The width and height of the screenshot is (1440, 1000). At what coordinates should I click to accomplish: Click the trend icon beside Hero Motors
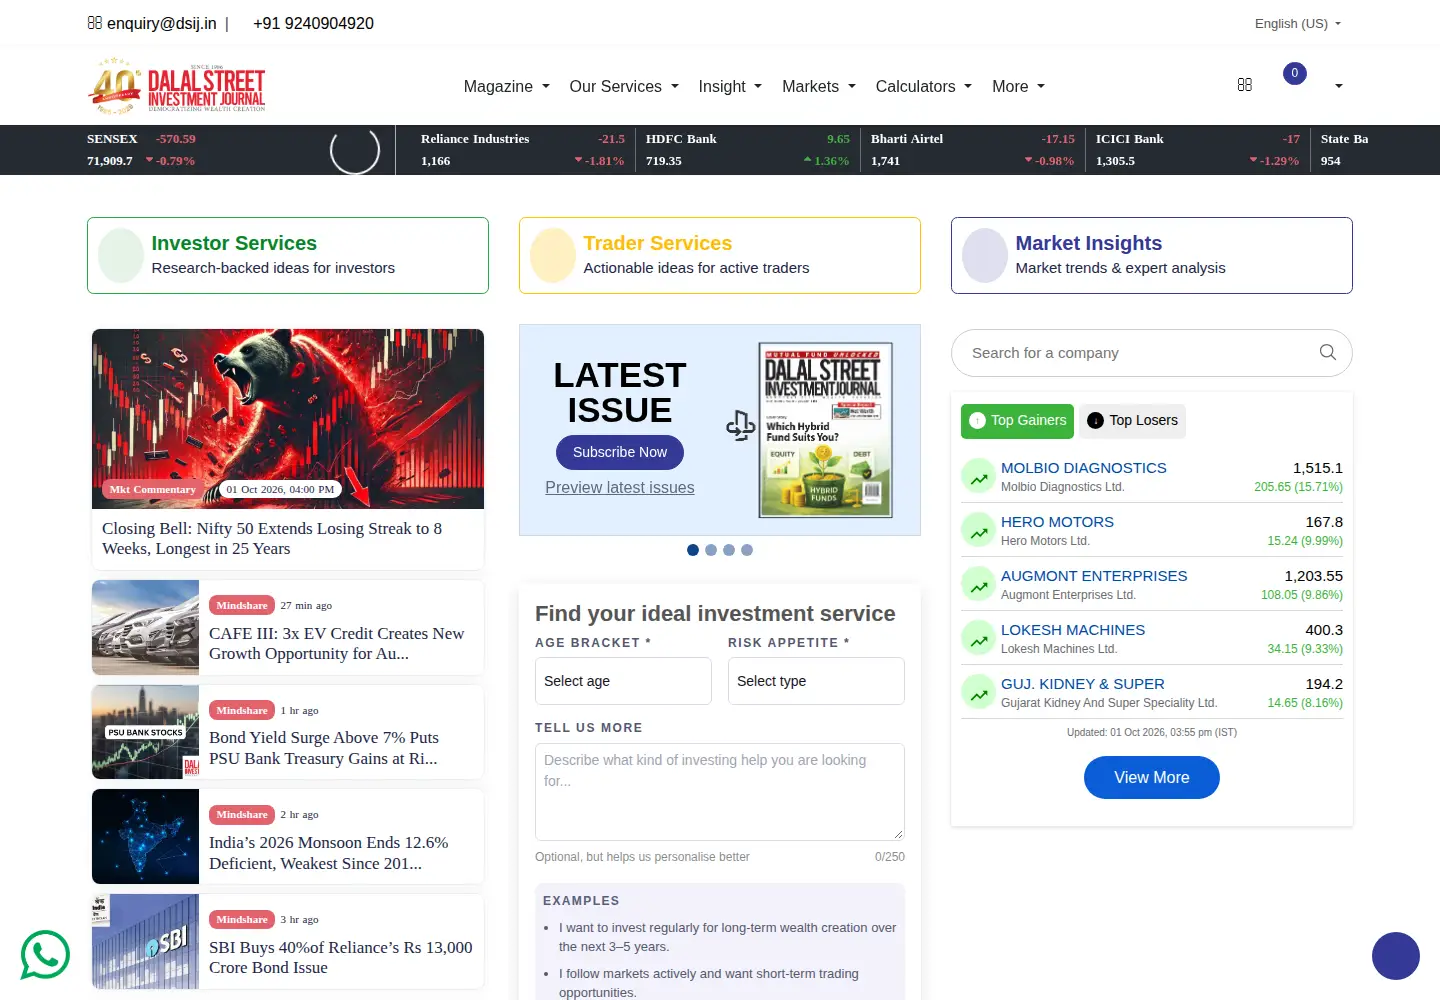[978, 530]
